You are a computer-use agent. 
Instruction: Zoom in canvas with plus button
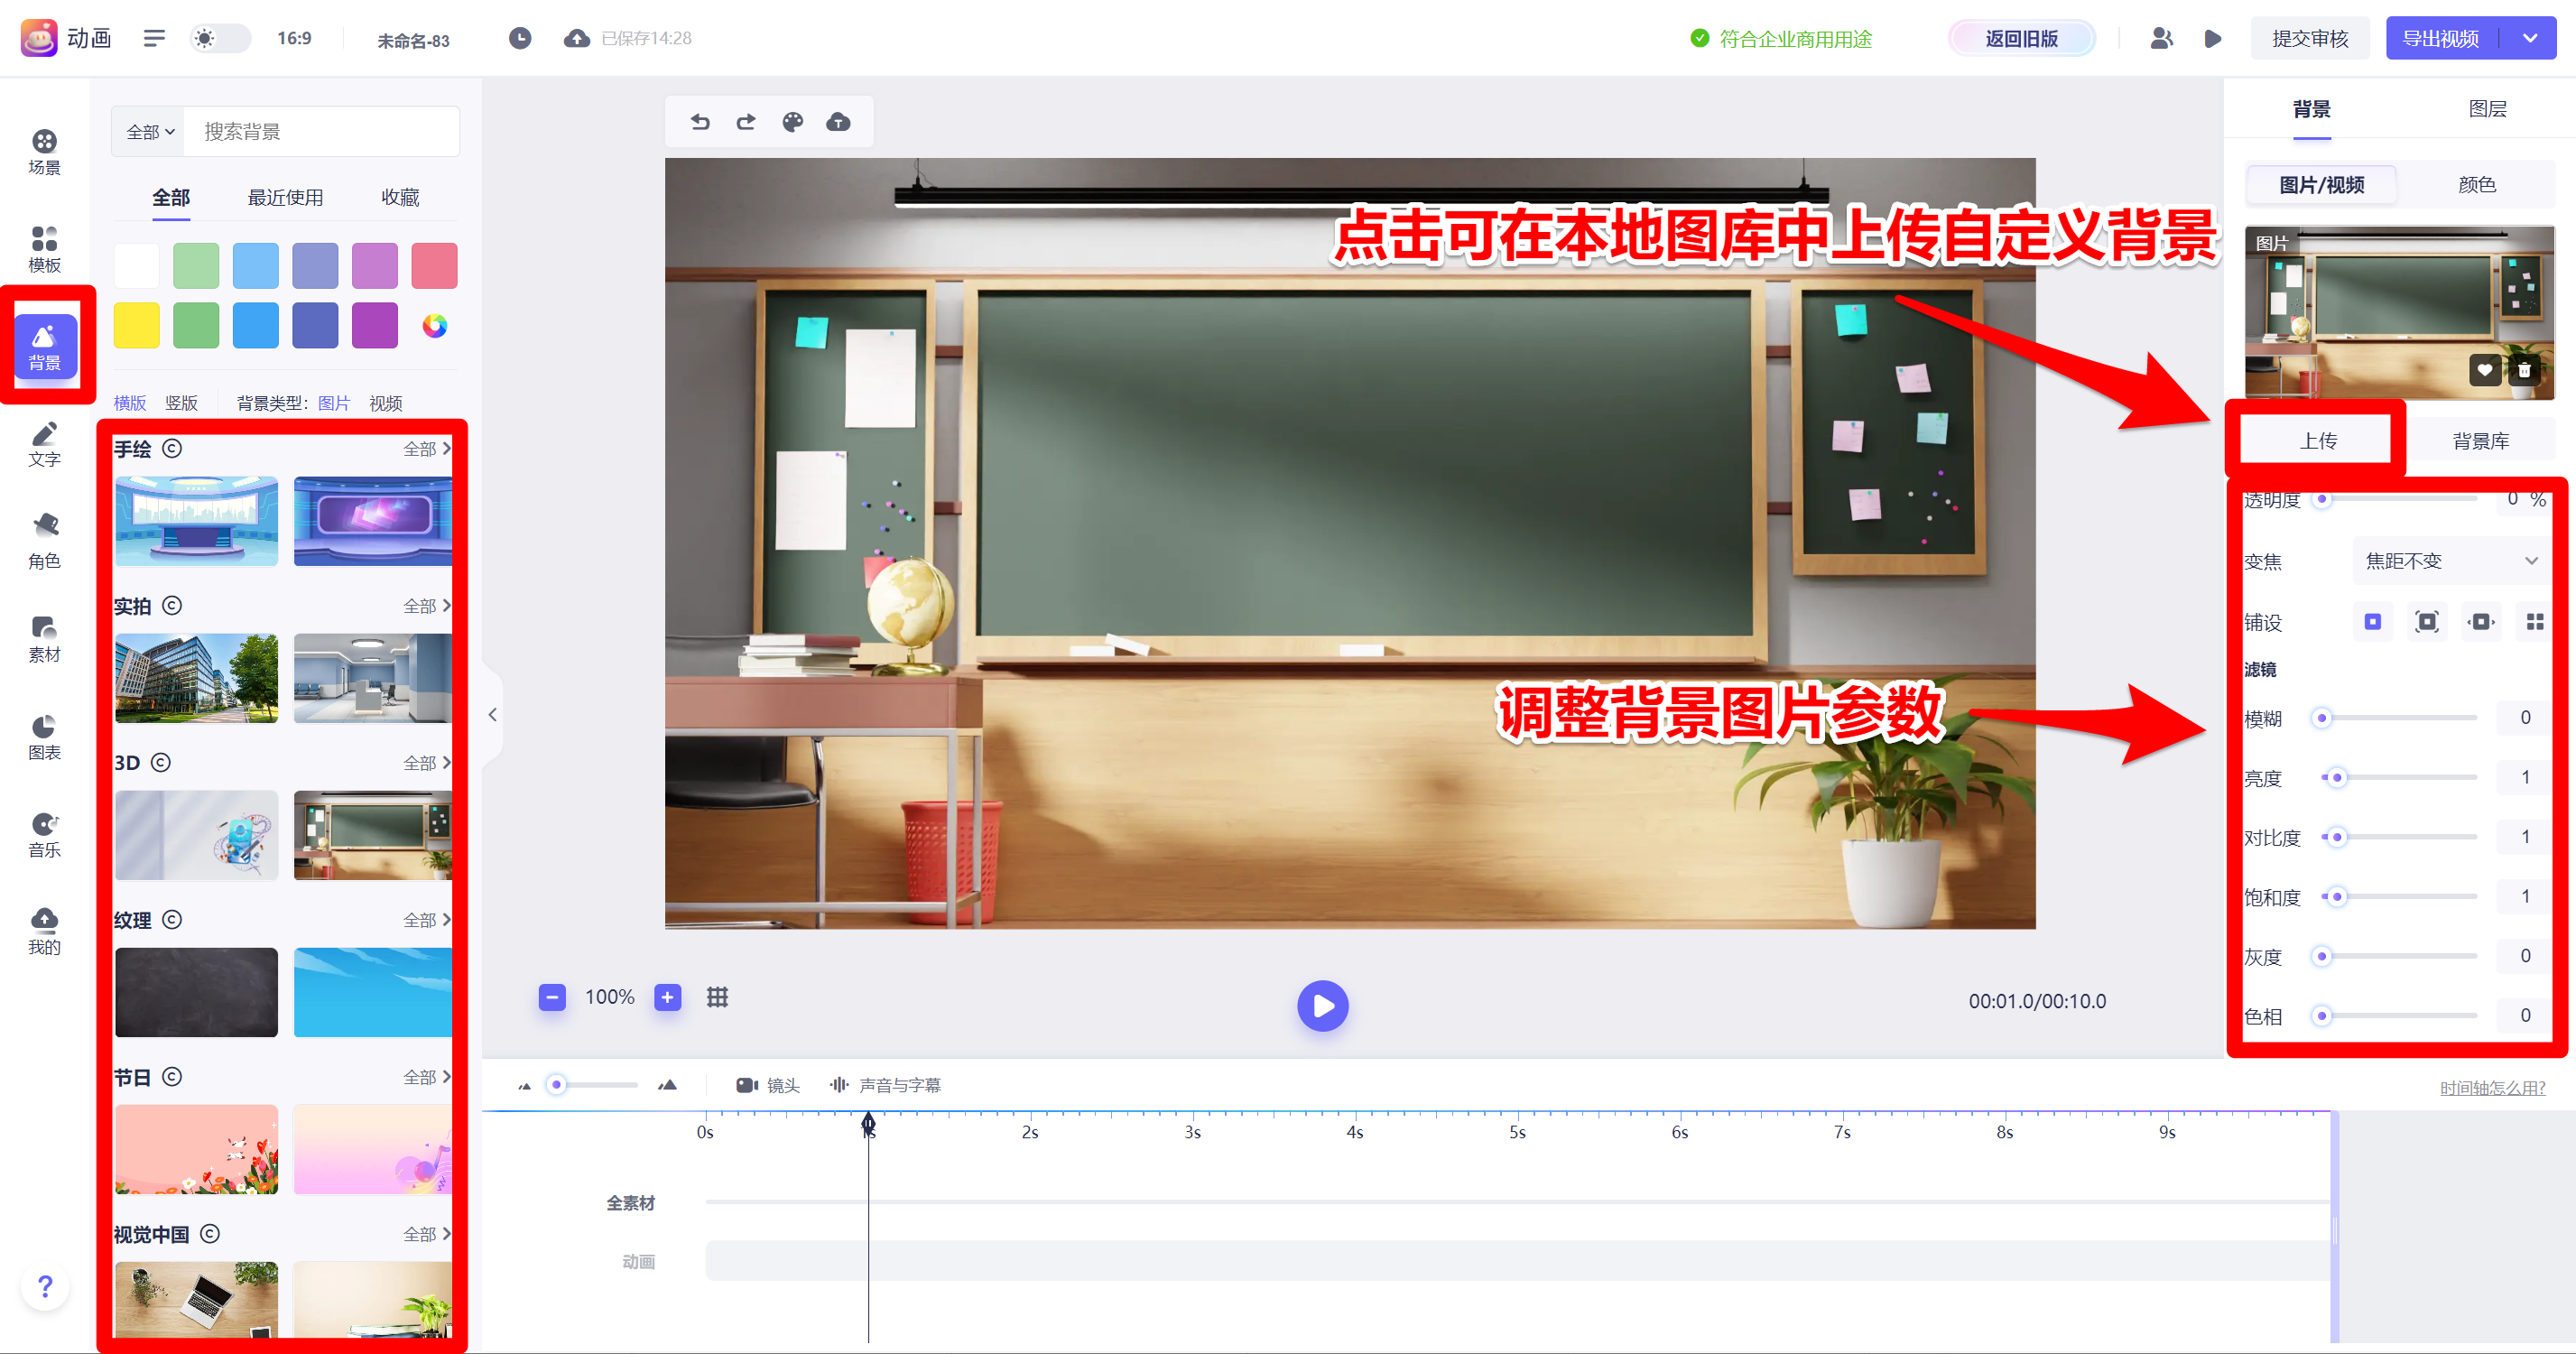click(x=667, y=997)
